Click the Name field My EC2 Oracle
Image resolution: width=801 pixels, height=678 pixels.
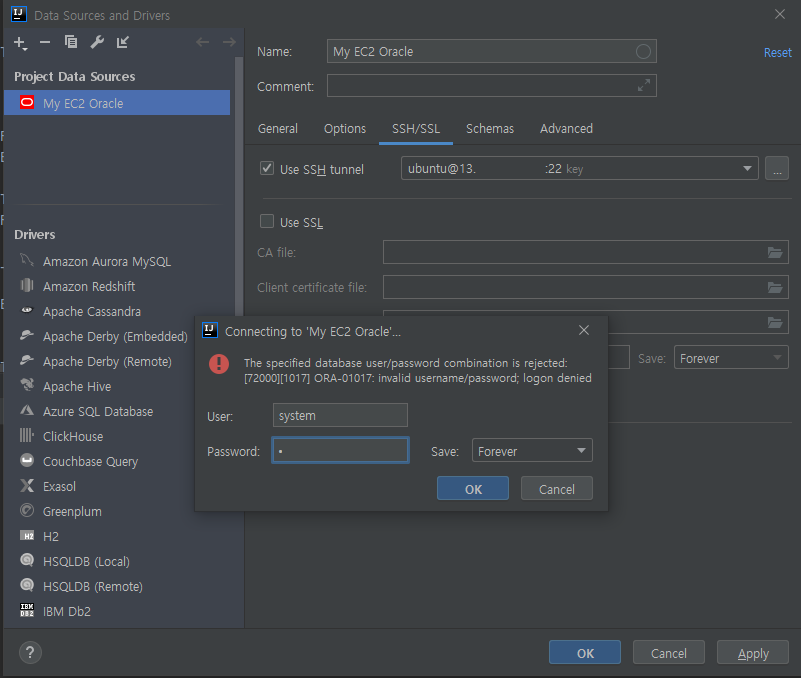[491, 51]
